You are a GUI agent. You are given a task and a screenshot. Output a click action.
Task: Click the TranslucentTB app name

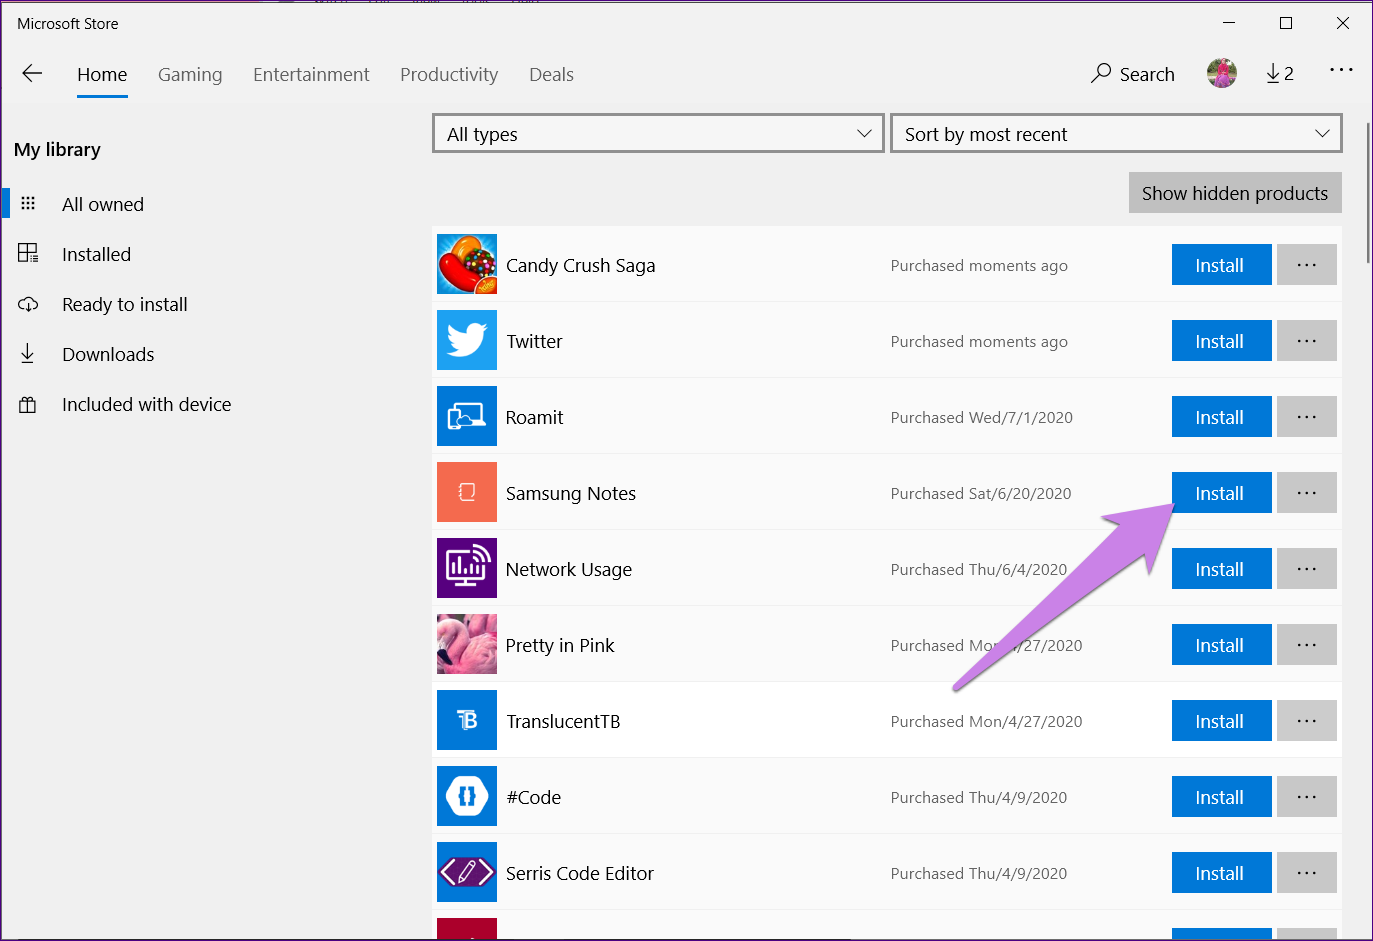(563, 722)
